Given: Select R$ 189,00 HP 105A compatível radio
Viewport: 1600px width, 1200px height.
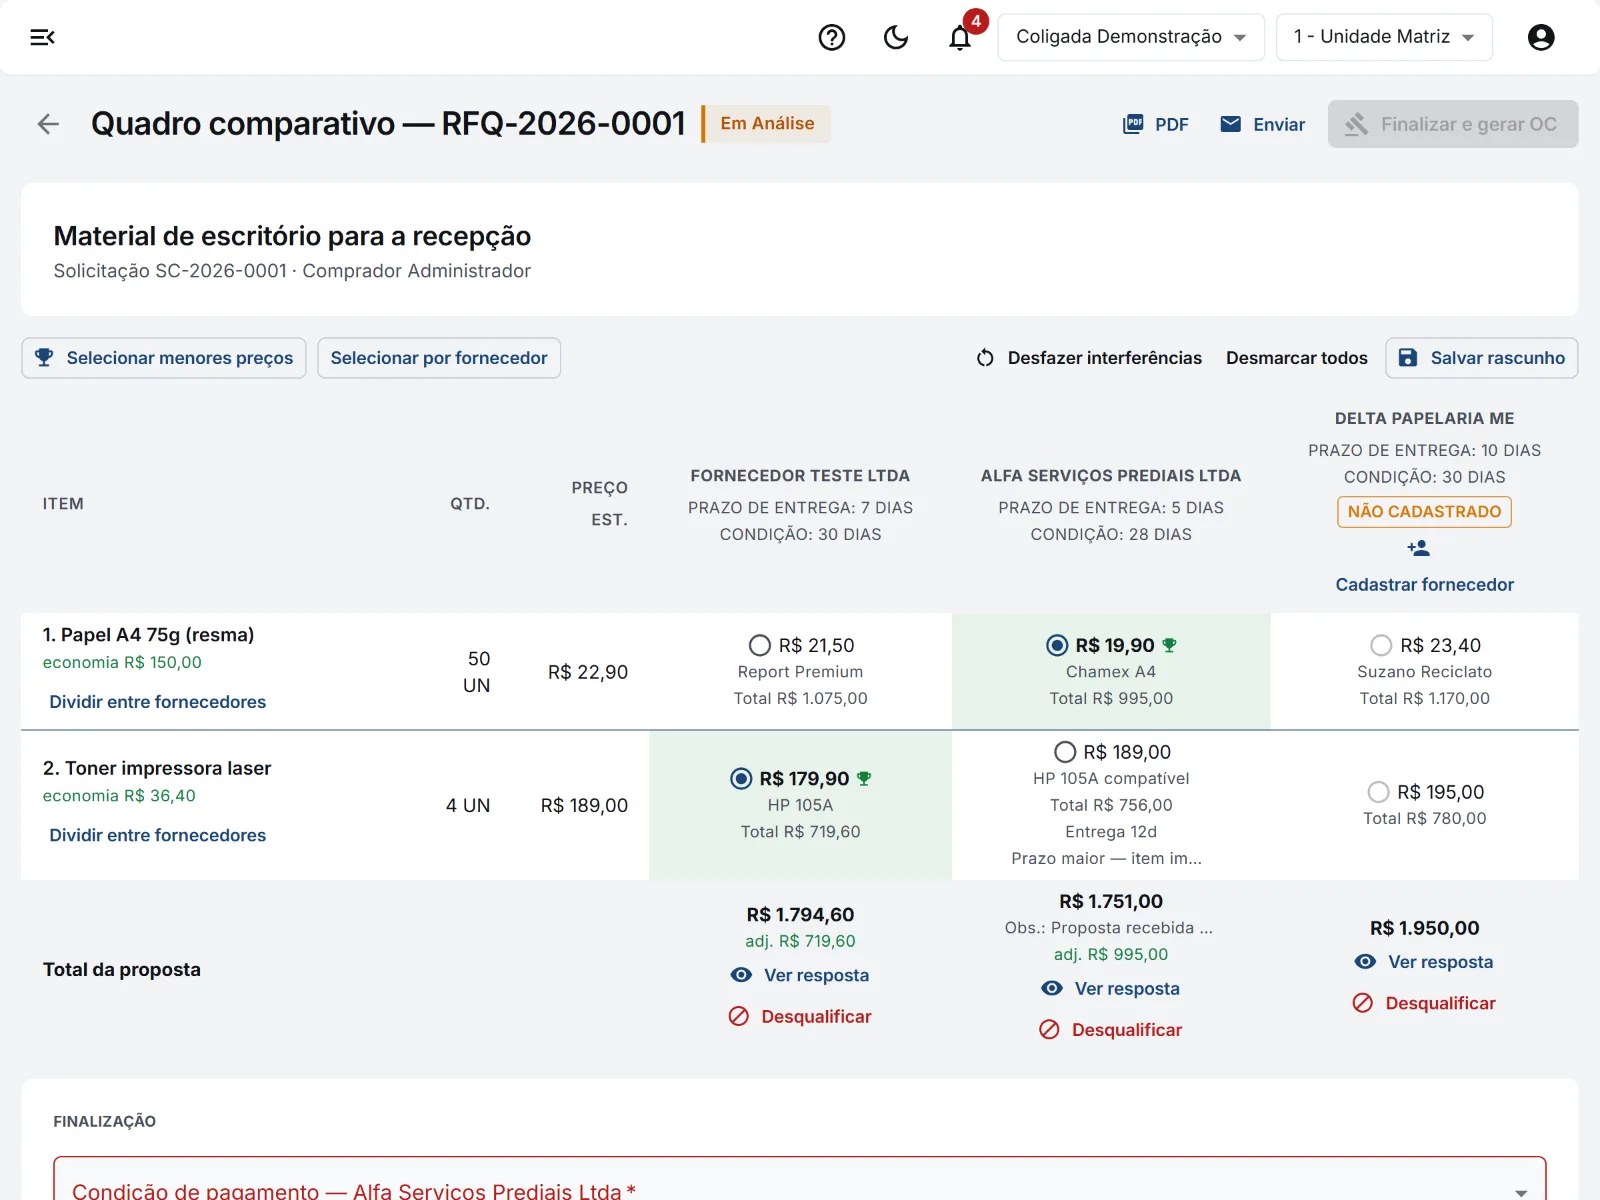Looking at the screenshot, I should [1065, 752].
